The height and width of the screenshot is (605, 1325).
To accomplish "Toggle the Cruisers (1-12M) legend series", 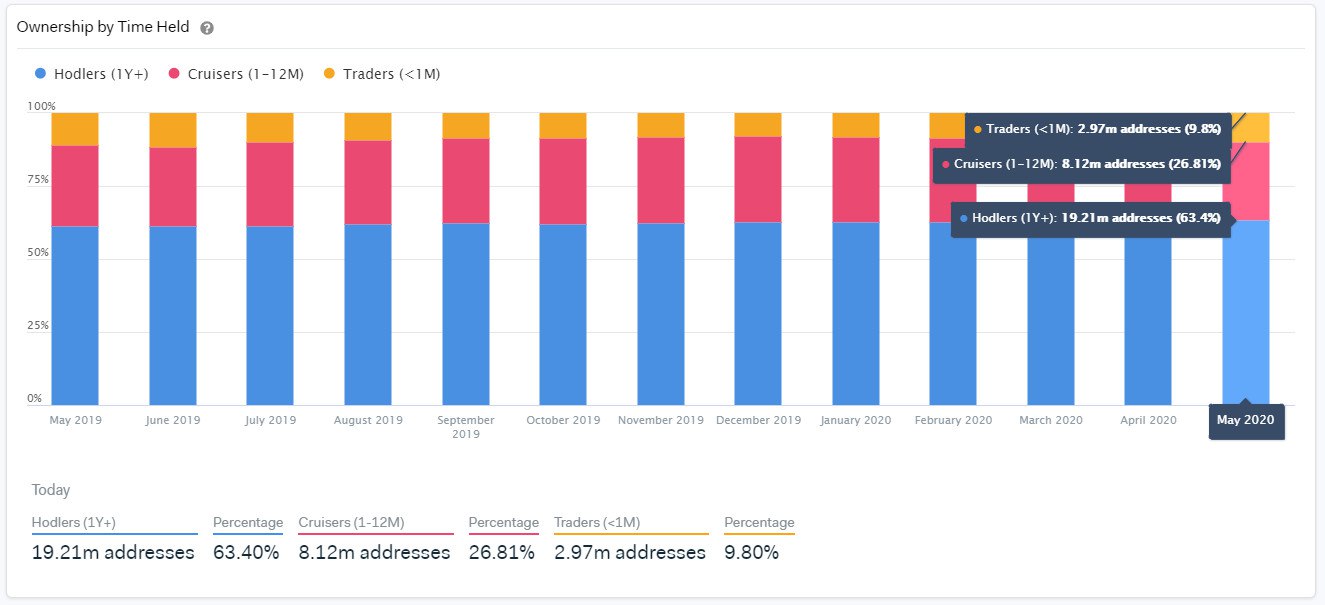I will (236, 74).
